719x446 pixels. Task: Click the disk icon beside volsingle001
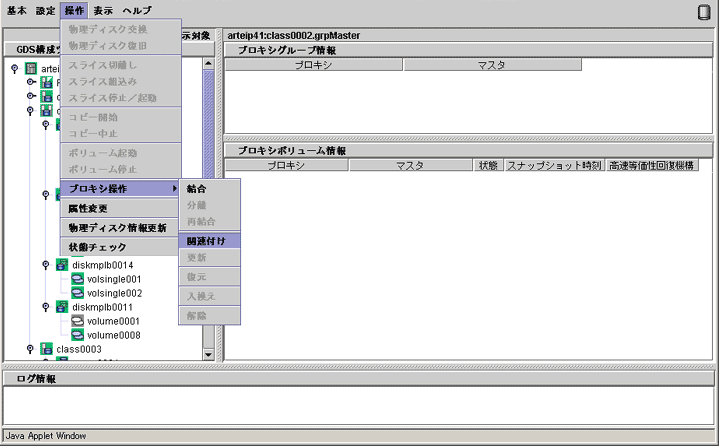point(77,279)
